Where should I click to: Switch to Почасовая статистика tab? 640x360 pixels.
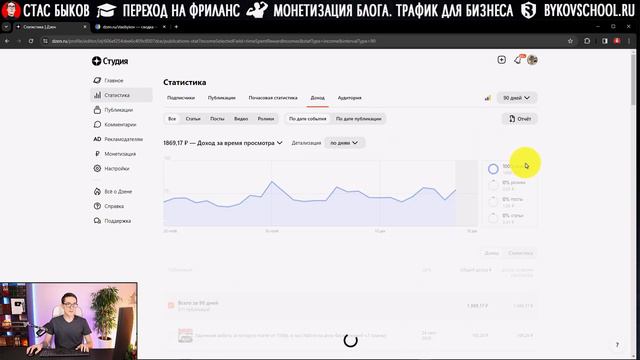point(273,98)
